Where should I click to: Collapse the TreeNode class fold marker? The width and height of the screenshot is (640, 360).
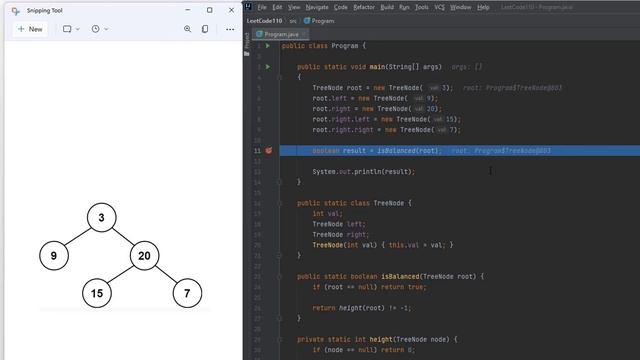click(280, 203)
